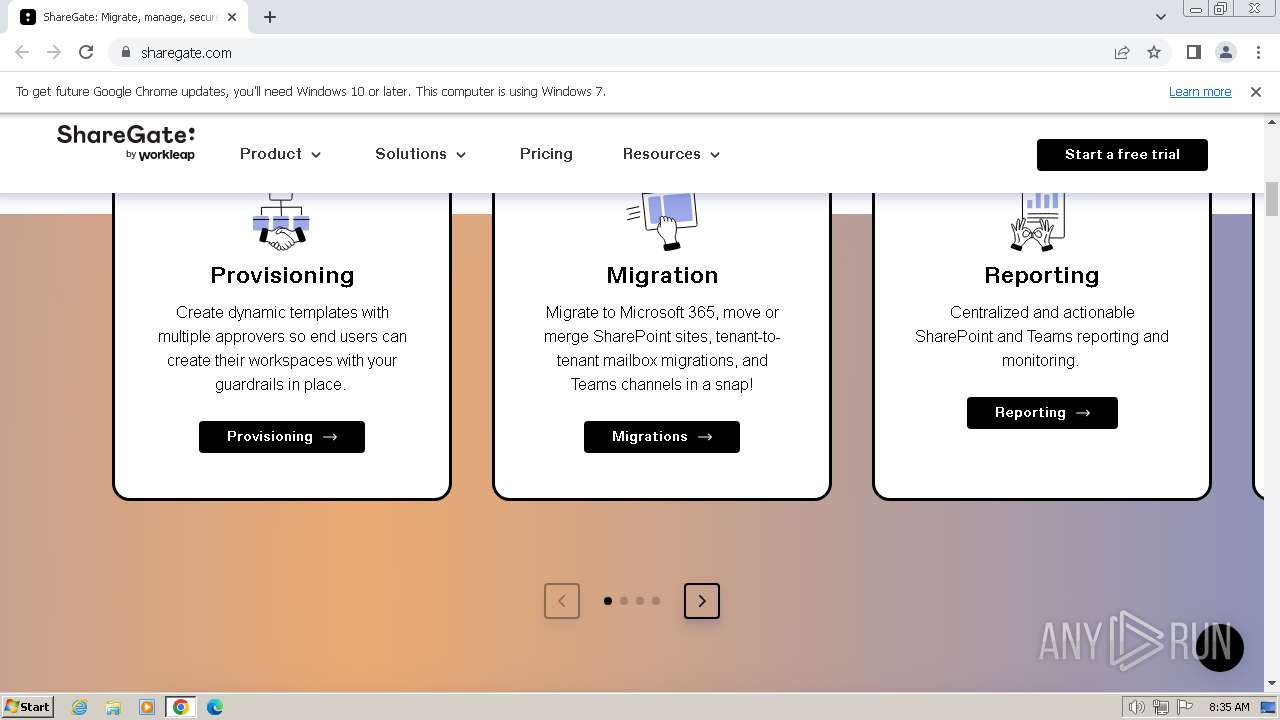Click the Reporting chart illustration

(1038, 221)
